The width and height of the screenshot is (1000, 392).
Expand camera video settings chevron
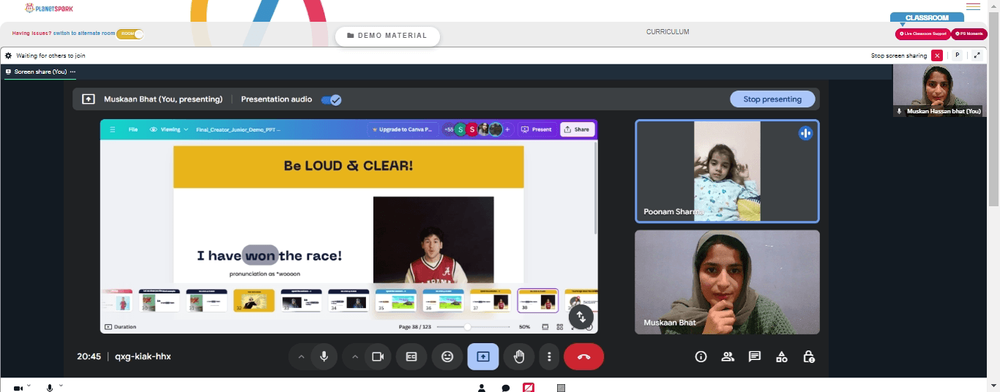355,357
